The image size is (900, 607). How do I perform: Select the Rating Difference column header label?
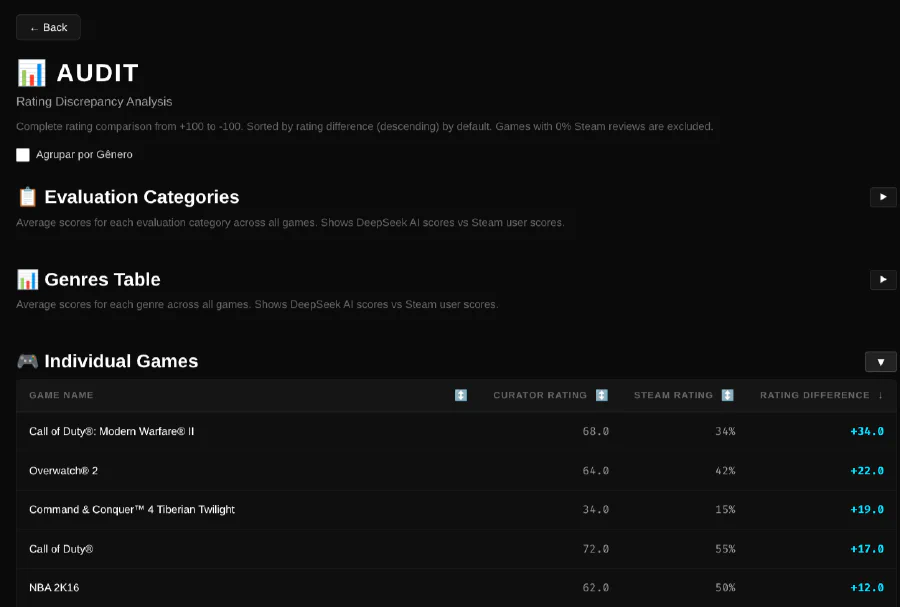(x=814, y=395)
